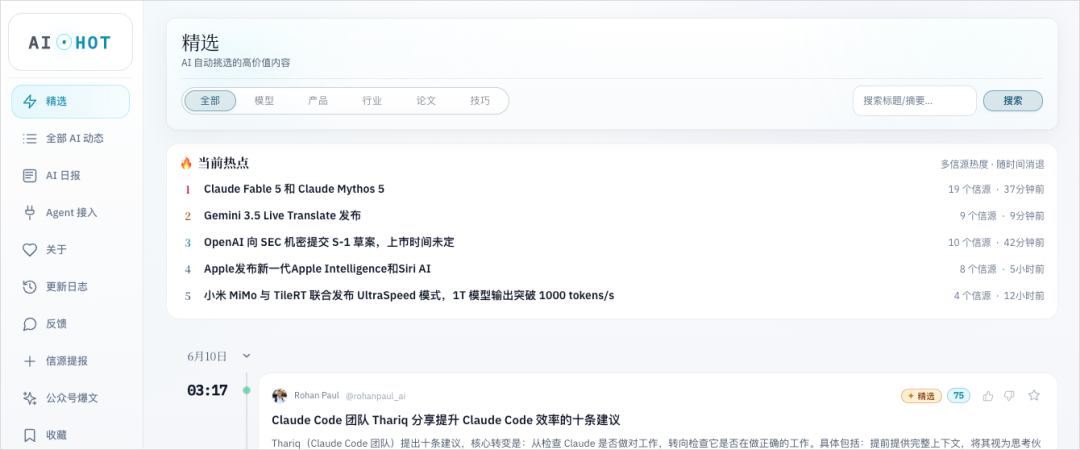This screenshot has height=450, width=1080.
Task: Click the @rohanpaul_ai handle
Action: (x=375, y=396)
